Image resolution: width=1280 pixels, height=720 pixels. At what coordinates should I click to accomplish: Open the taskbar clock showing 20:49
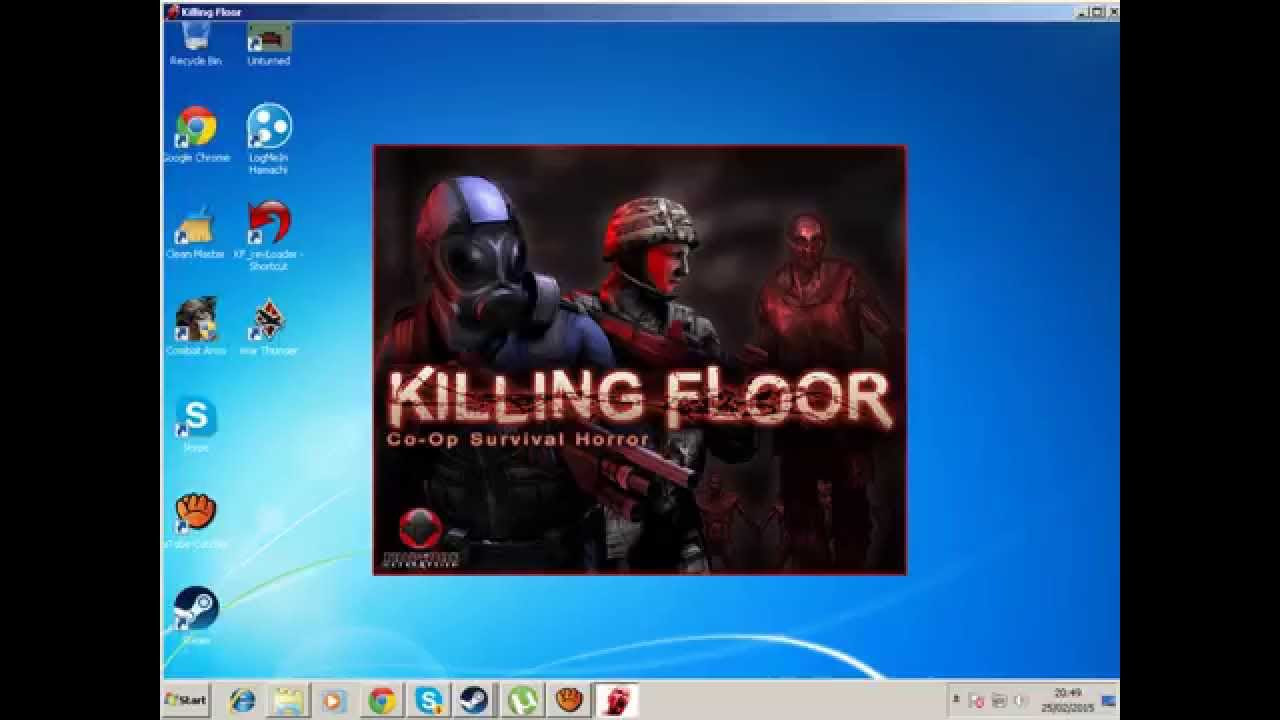(1067, 699)
